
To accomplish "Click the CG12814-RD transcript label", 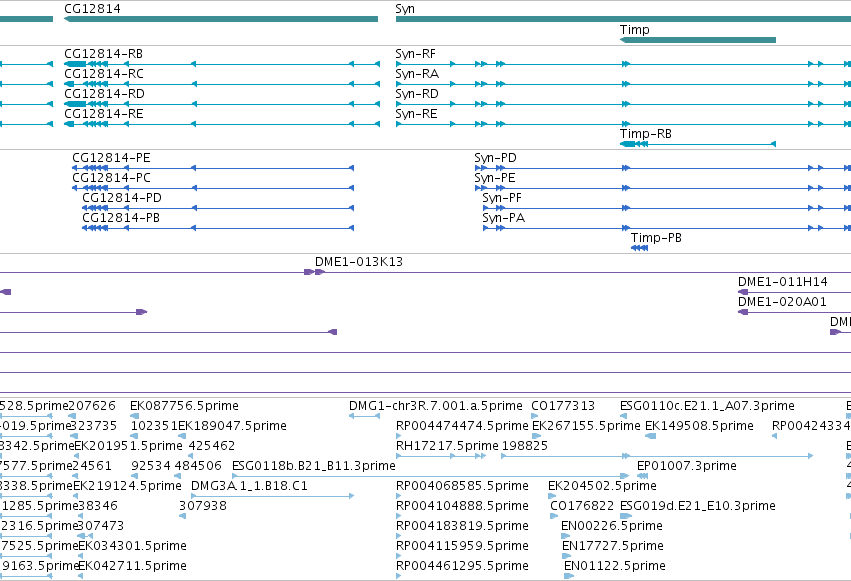I will click(x=104, y=94).
